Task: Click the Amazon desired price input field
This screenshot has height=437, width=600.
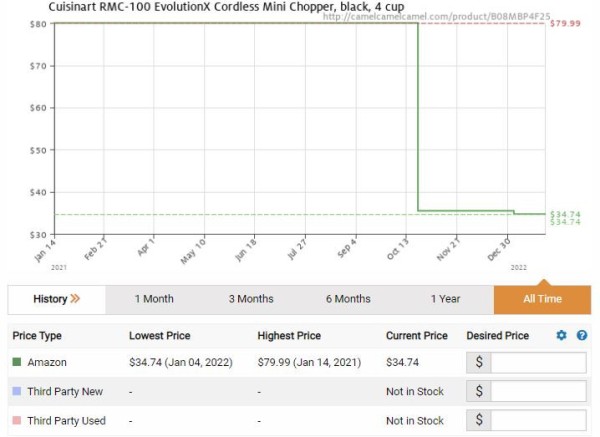Action: click(538, 362)
